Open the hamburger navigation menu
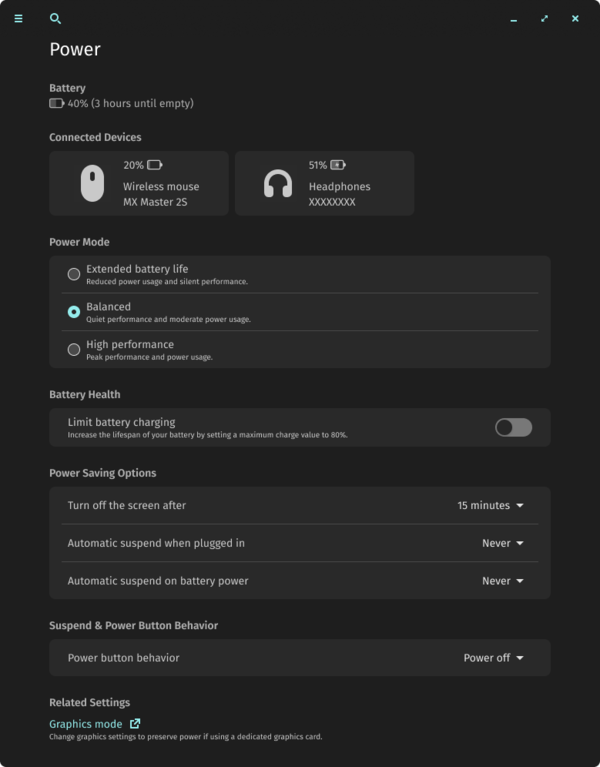The image size is (600, 767). [x=18, y=18]
